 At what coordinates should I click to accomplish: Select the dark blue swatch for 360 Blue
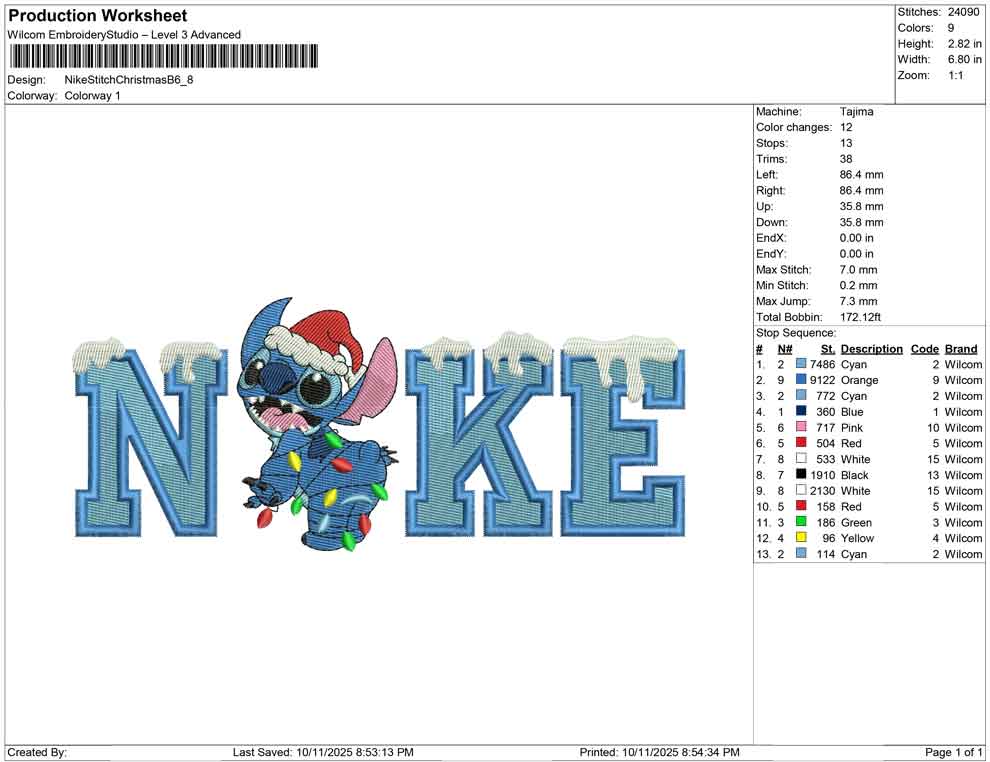click(x=801, y=411)
